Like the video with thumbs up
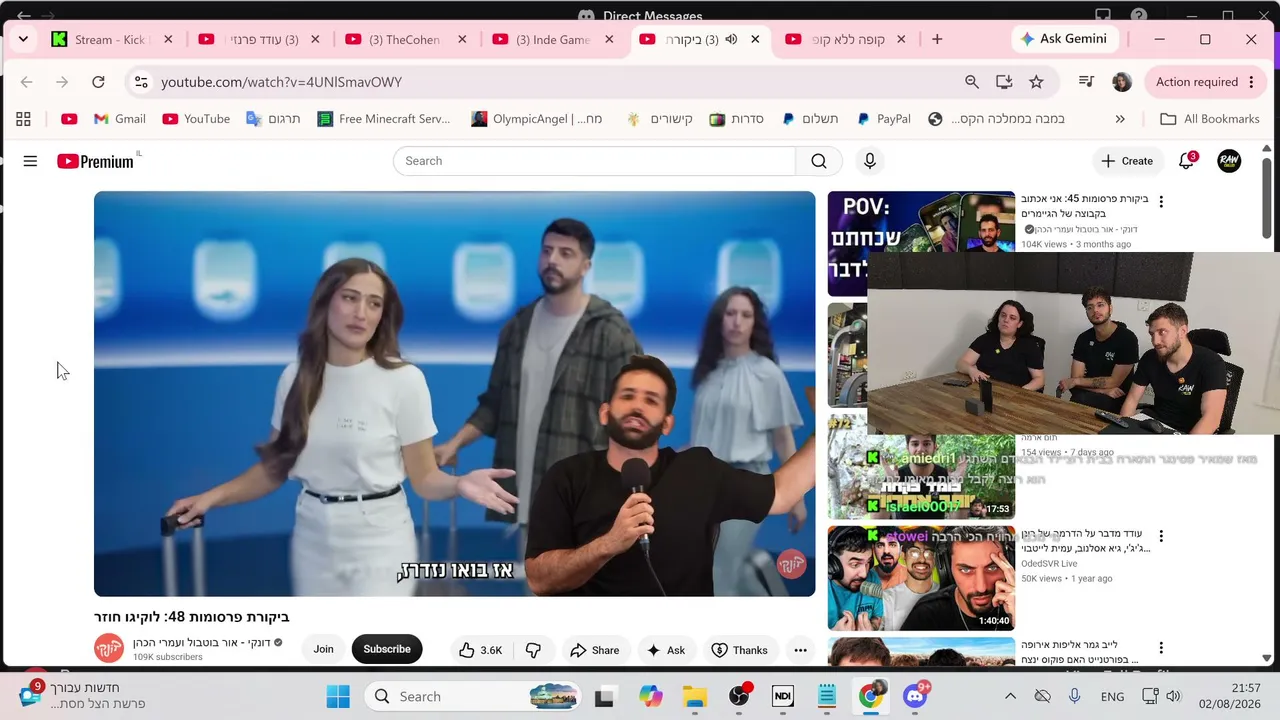The height and width of the screenshot is (720, 1280). [x=480, y=650]
